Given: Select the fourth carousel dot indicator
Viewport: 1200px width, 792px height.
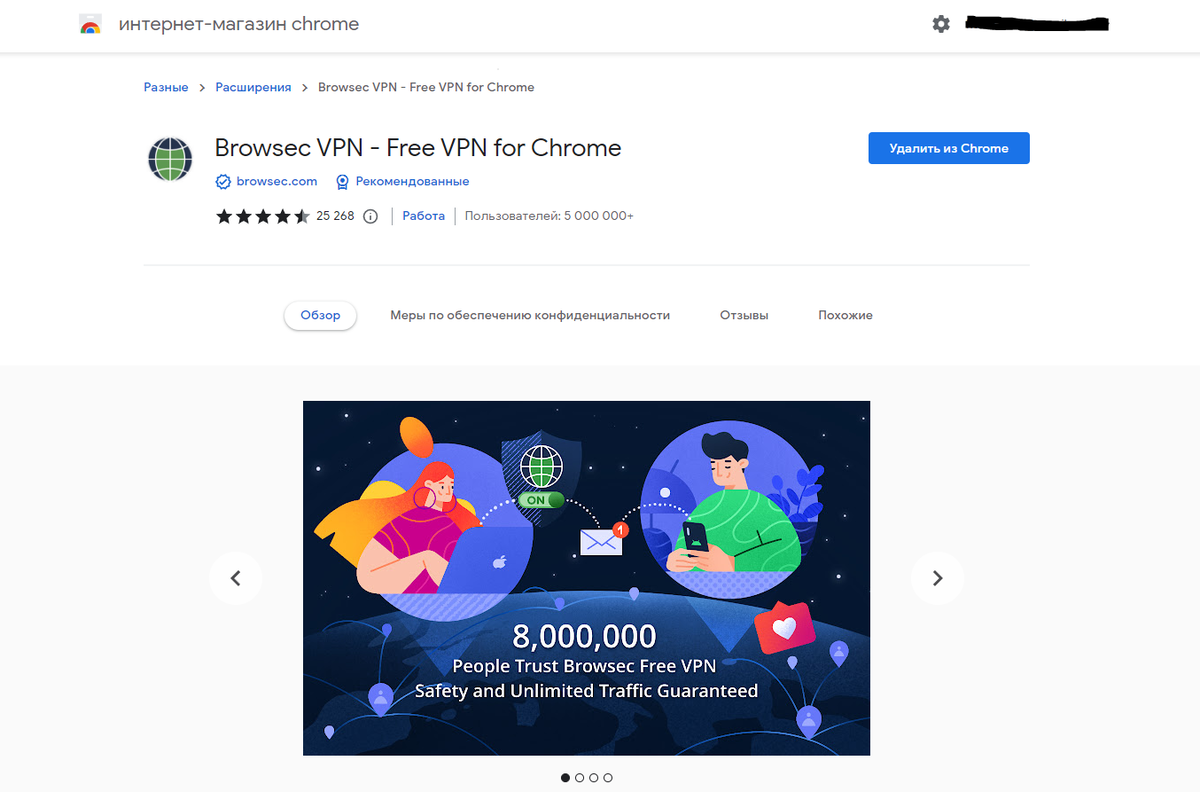Looking at the screenshot, I should pyautogui.click(x=608, y=777).
